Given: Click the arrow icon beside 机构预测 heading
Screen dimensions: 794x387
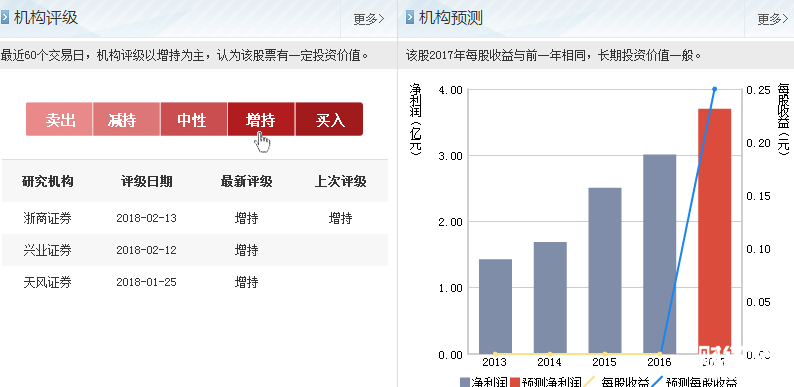Looking at the screenshot, I should tap(410, 18).
